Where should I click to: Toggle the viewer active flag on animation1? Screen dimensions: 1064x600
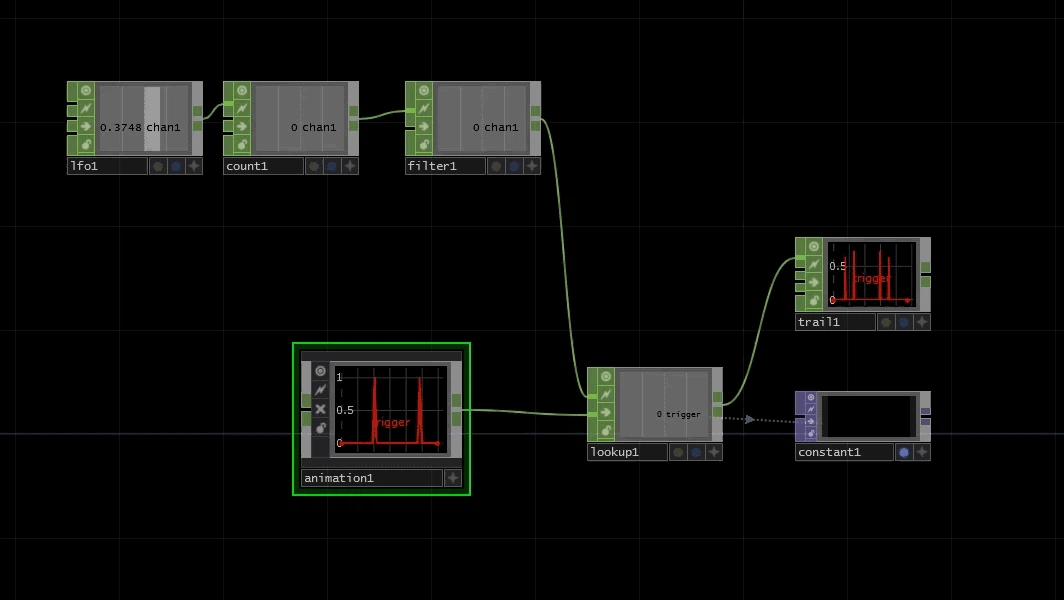tap(320, 371)
